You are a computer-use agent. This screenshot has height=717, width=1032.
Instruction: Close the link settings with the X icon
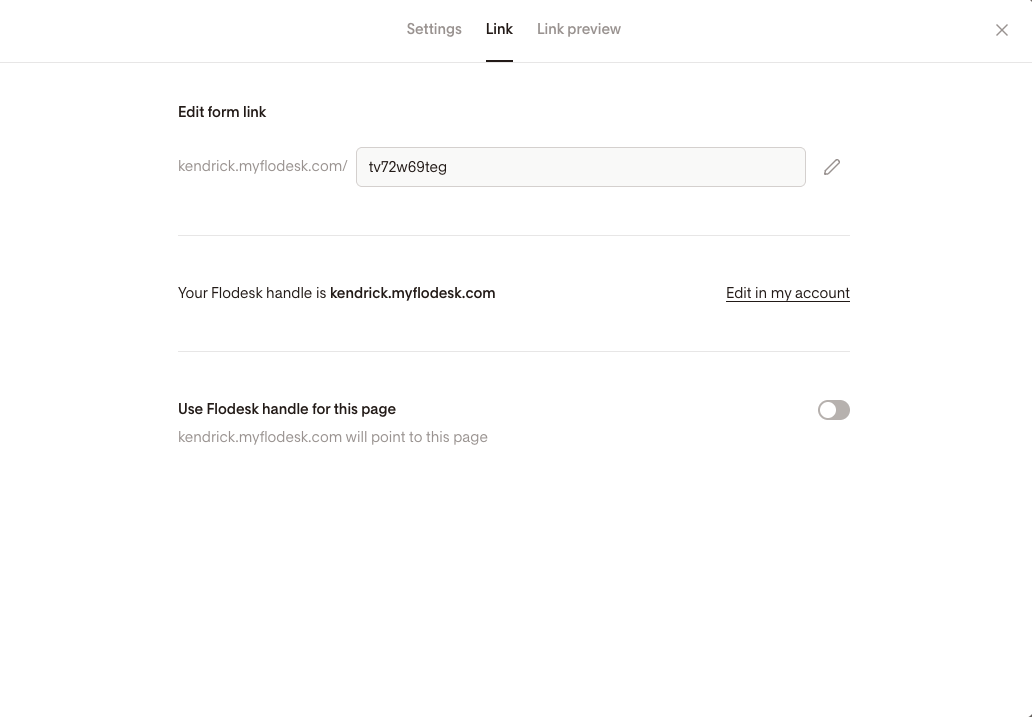tap(1002, 30)
